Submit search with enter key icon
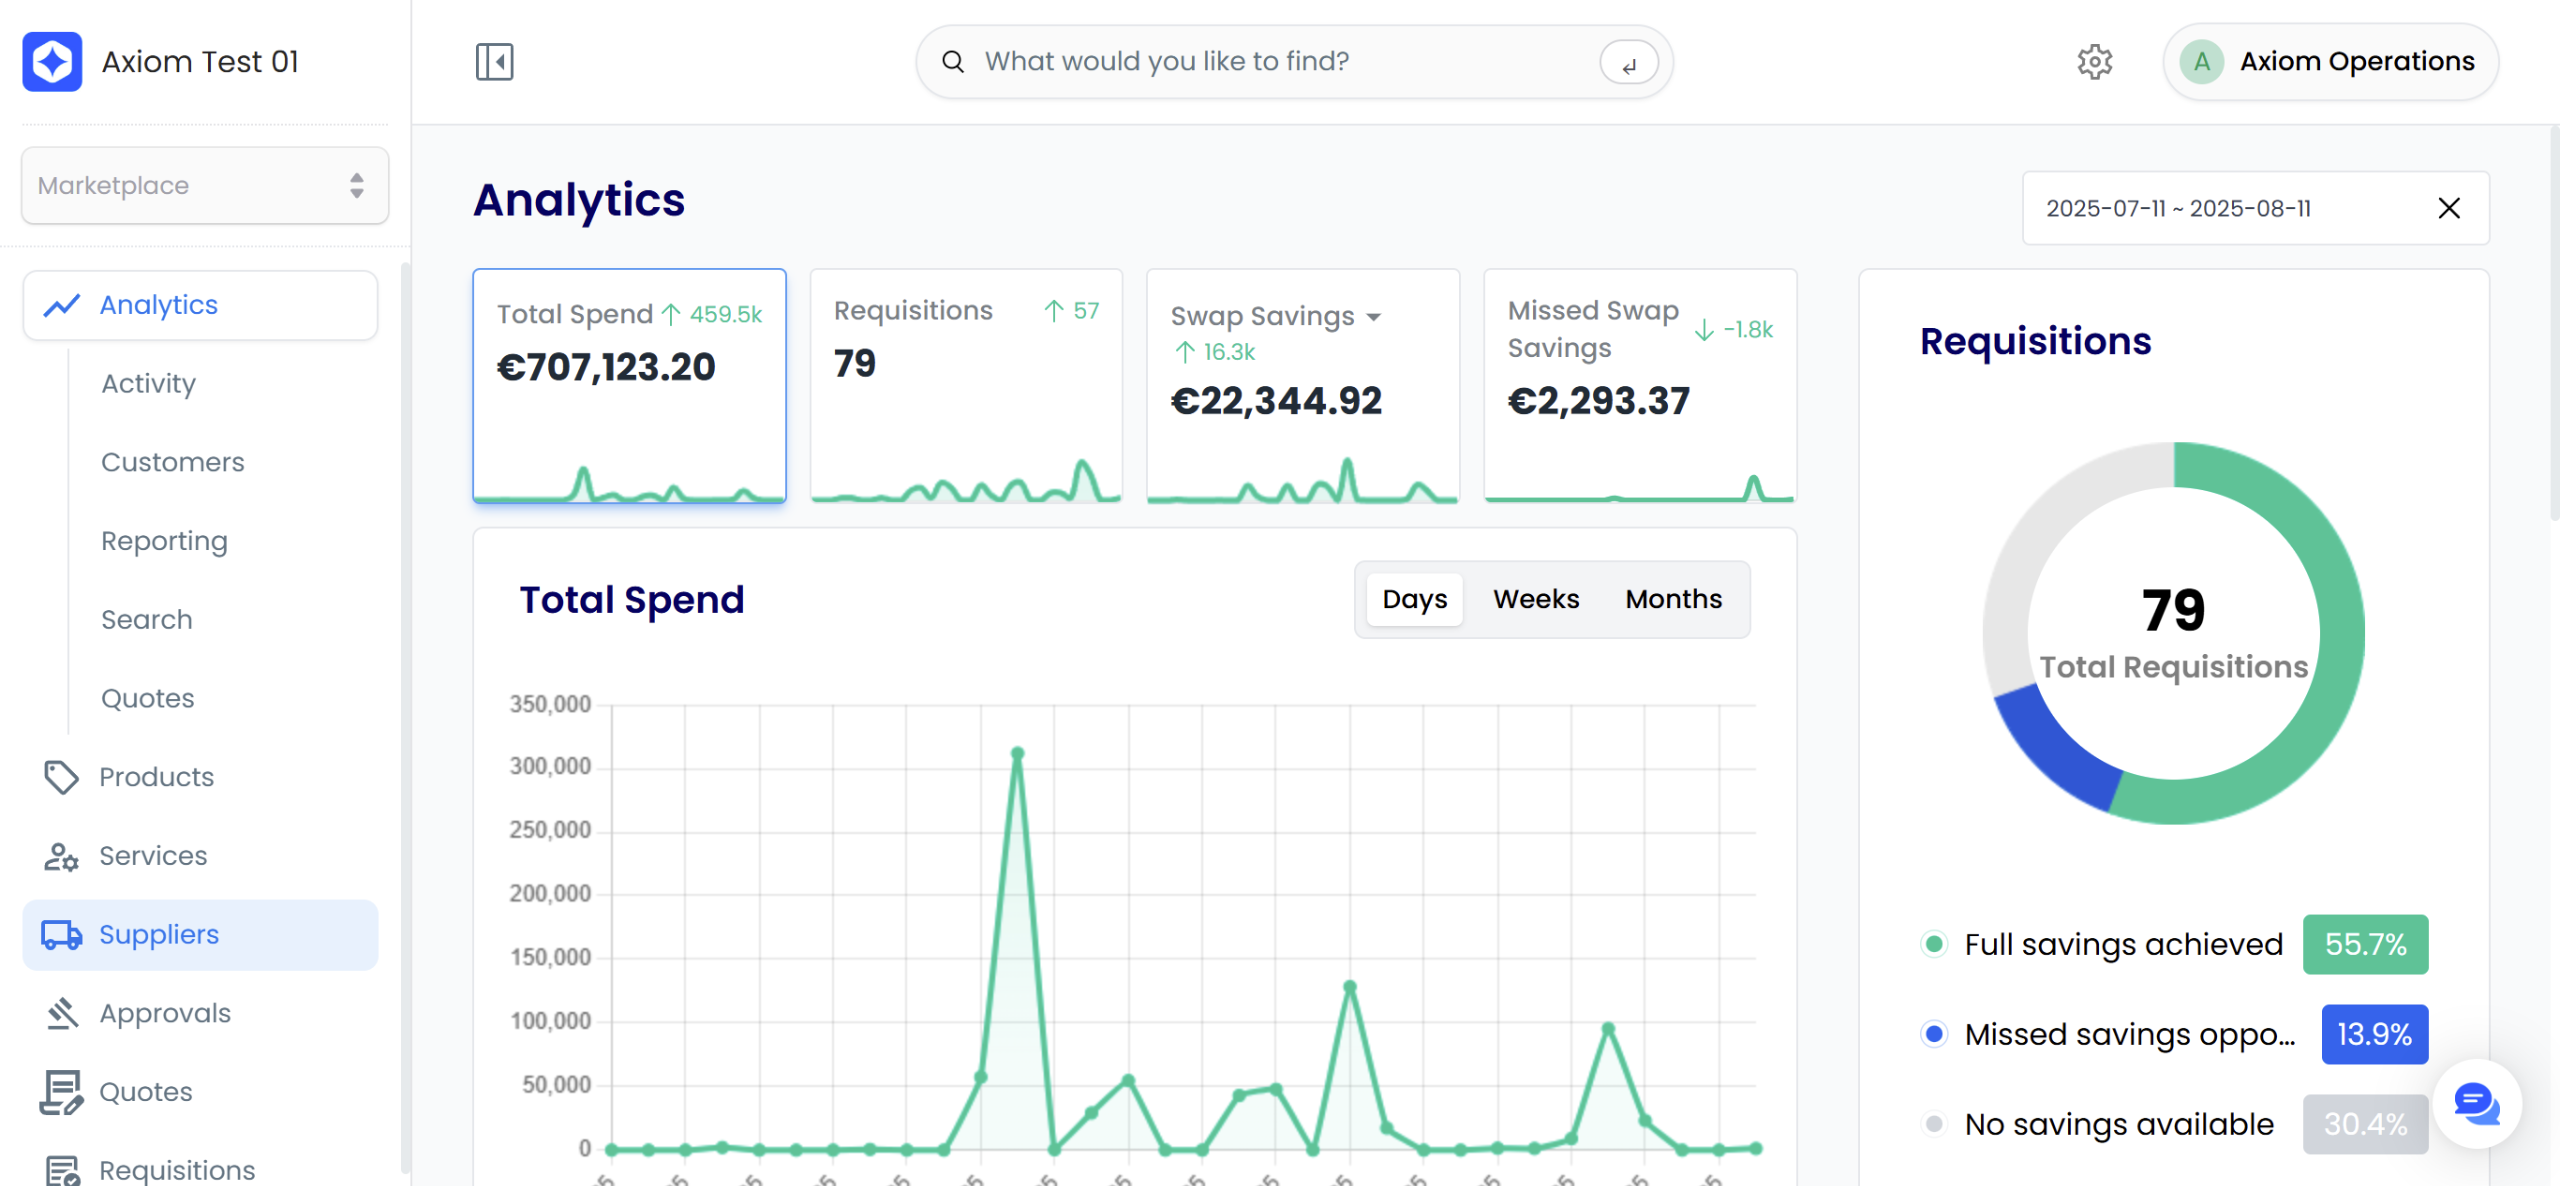The height and width of the screenshot is (1186, 2560). tap(1629, 63)
